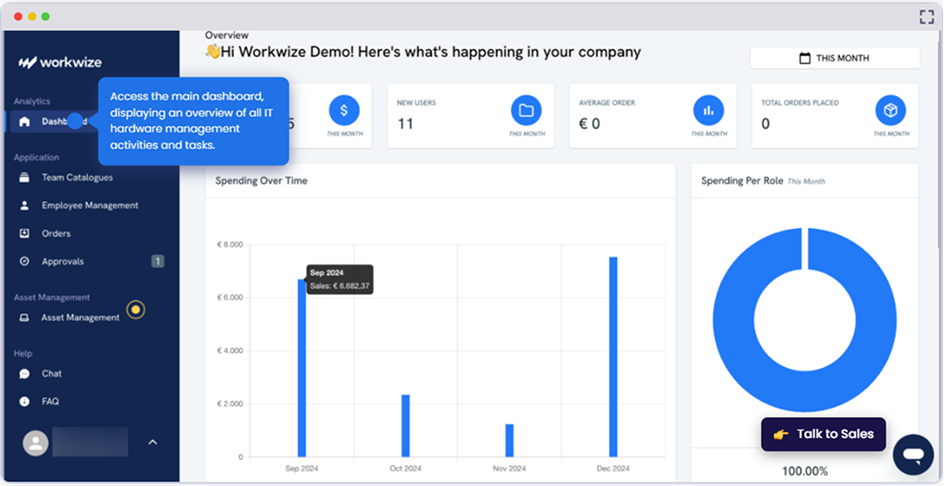Open the THIS MONTH date range selector
The image size is (944, 486).
pos(834,58)
